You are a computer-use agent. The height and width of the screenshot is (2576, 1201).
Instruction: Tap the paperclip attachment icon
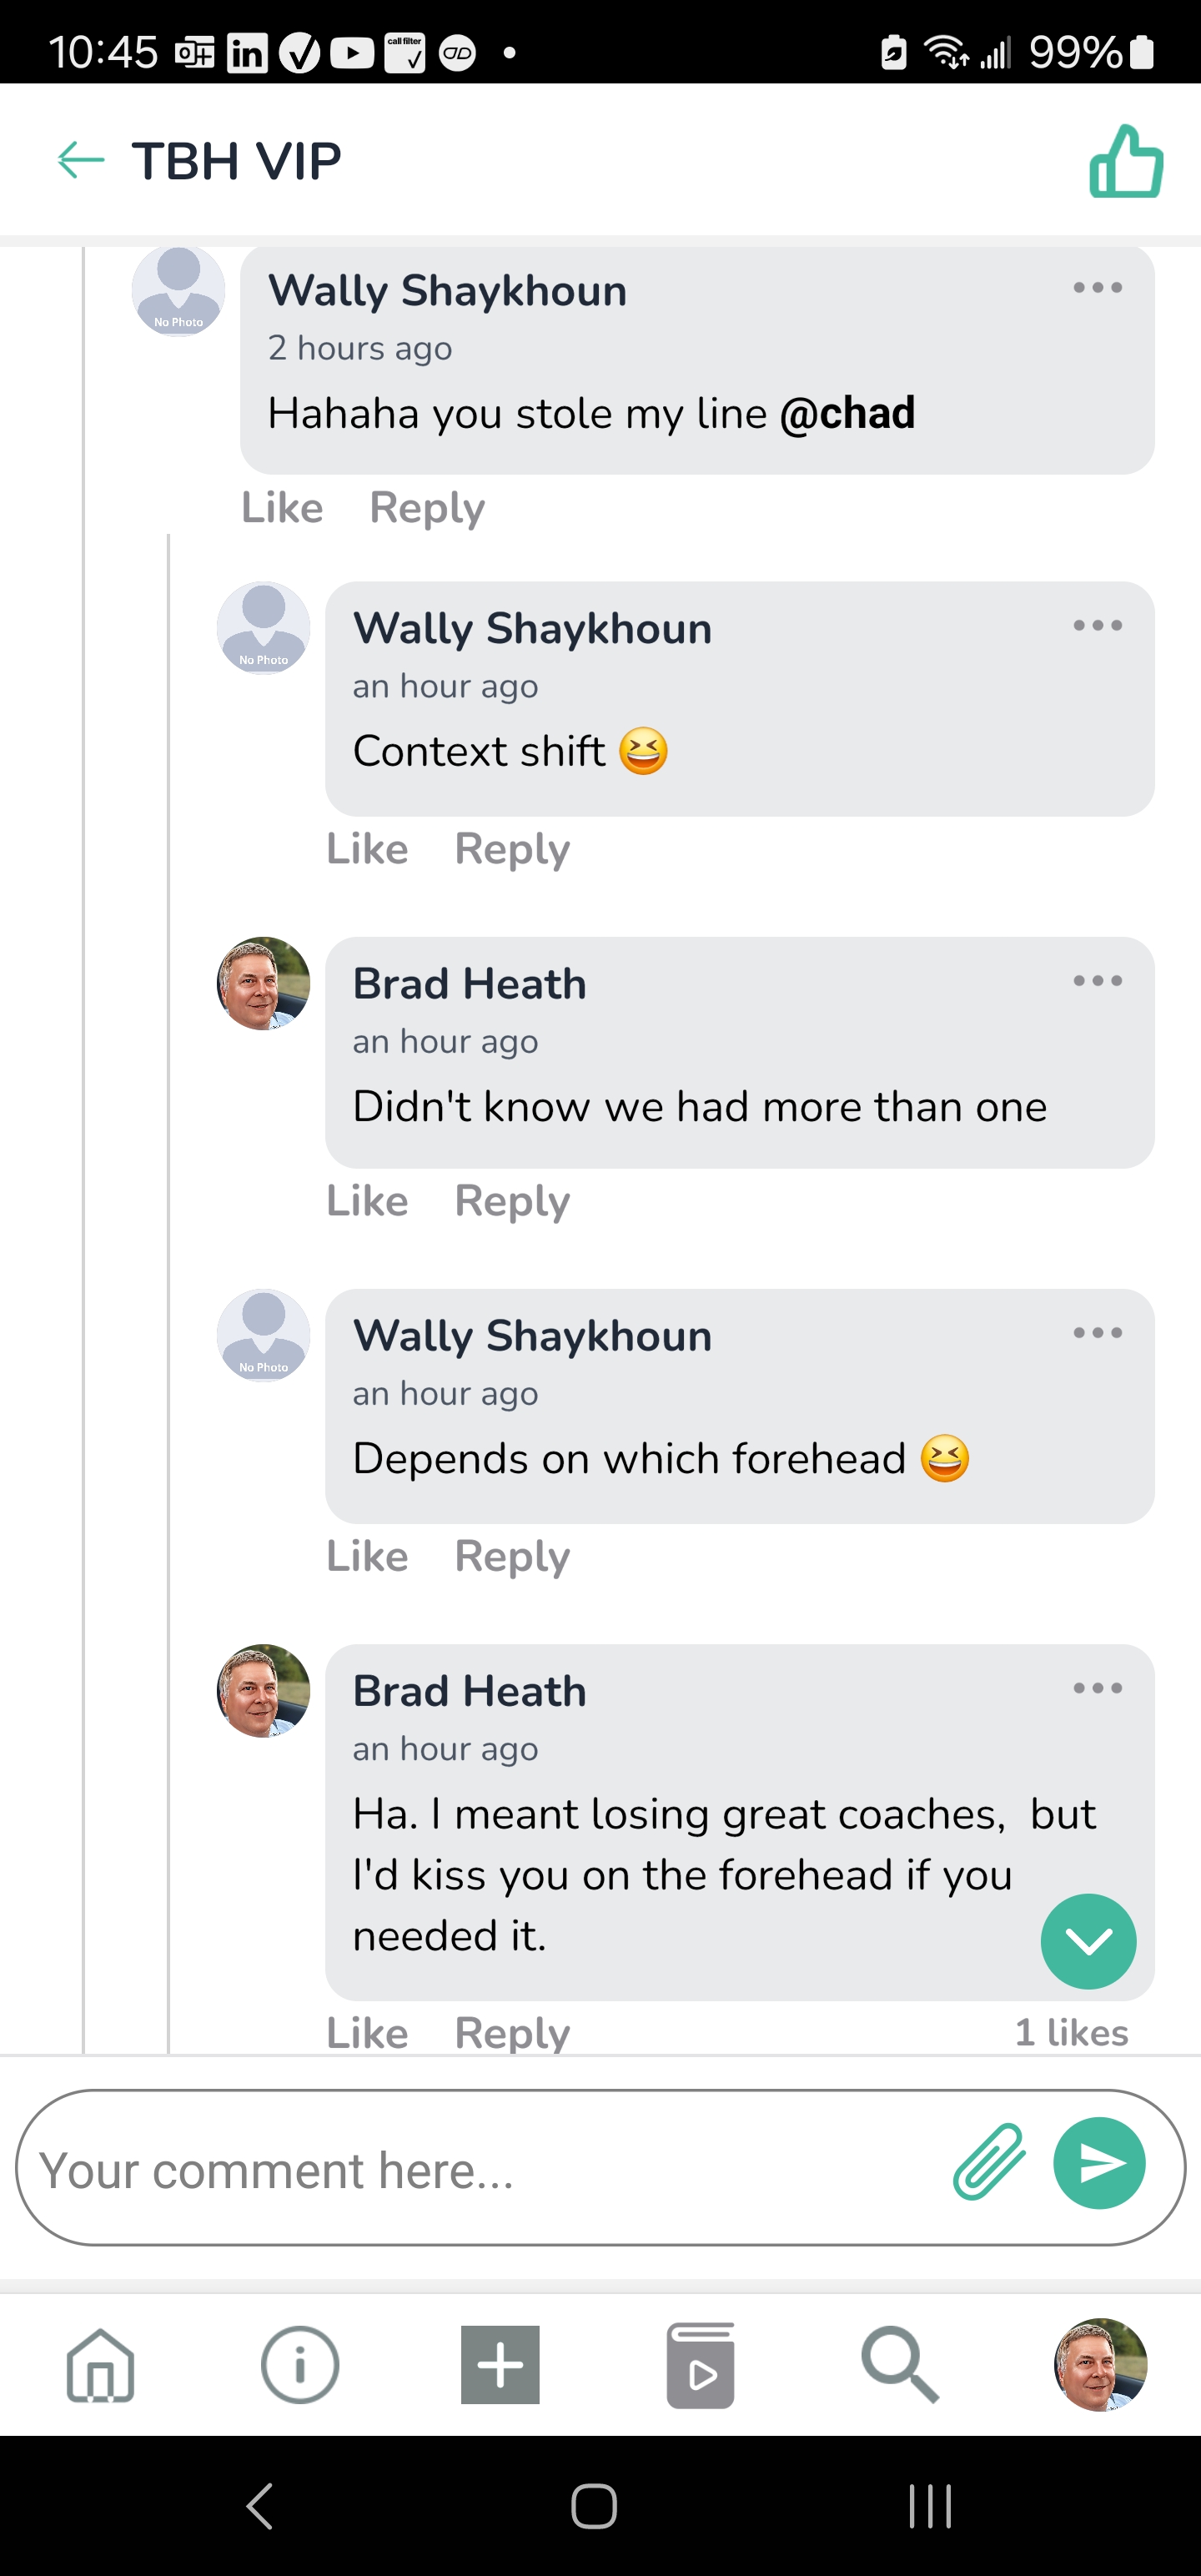point(988,2162)
